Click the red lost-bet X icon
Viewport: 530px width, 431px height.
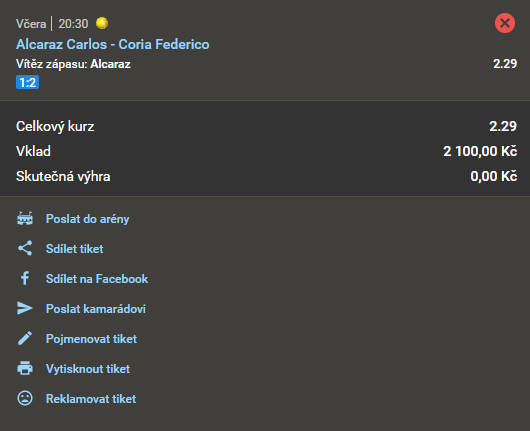pos(505,23)
